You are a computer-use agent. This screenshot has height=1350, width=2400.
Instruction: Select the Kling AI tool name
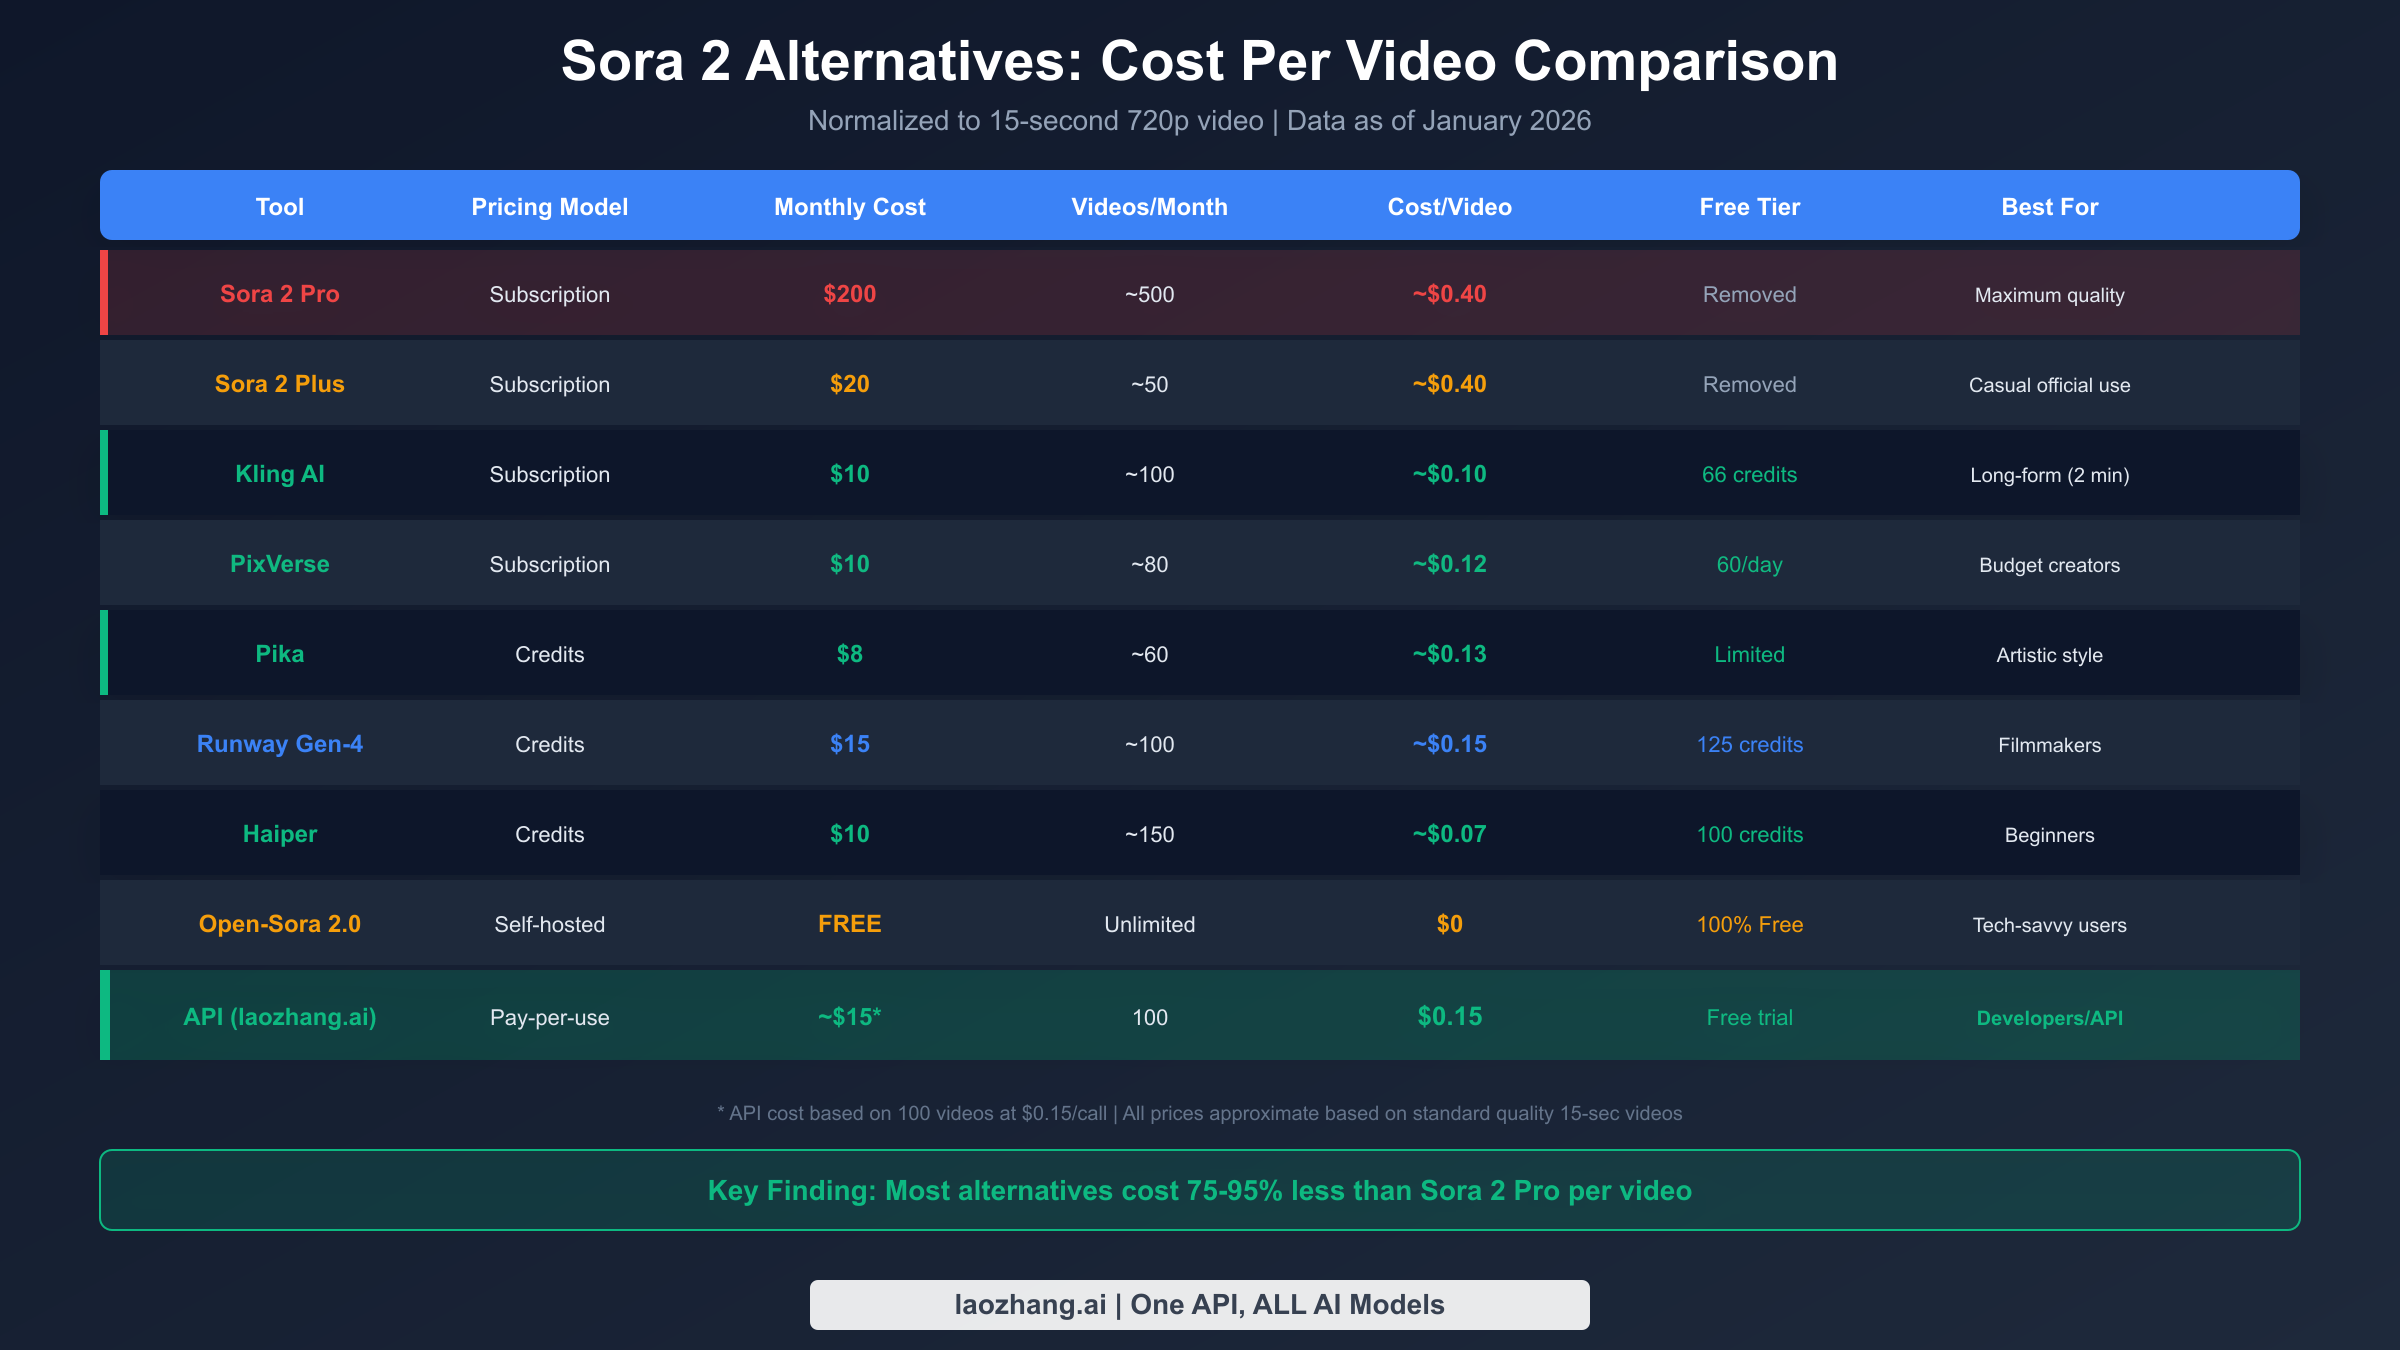(x=280, y=473)
